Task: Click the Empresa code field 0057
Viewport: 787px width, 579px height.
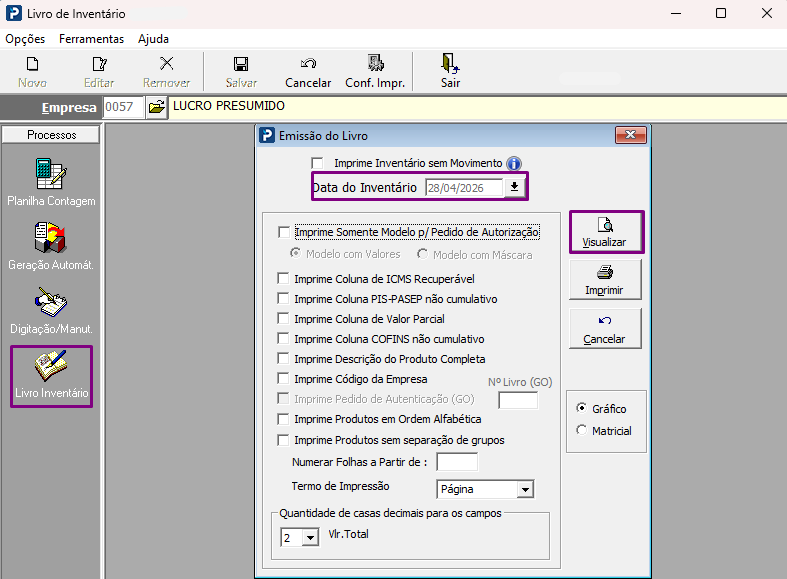Action: tap(123, 107)
